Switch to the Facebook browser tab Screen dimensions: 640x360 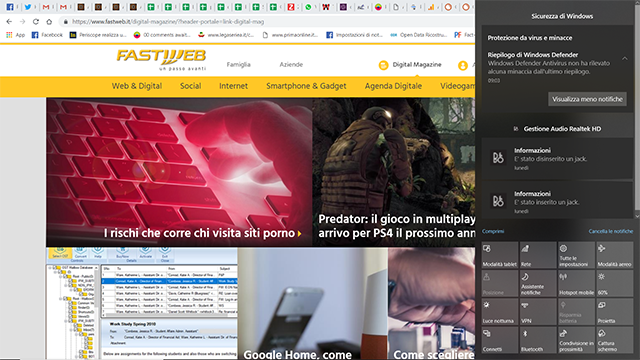pyautogui.click(x=10, y=7)
